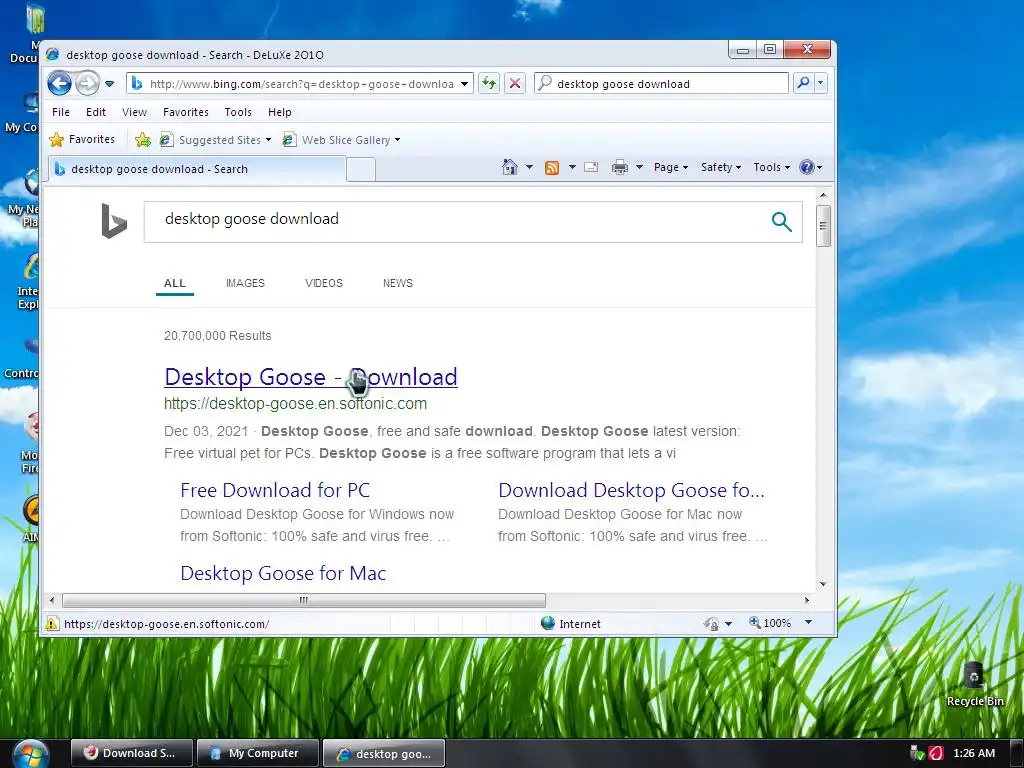Switch to the VIDEOS results tab
Screen dimensions: 1024x768
pos(323,283)
